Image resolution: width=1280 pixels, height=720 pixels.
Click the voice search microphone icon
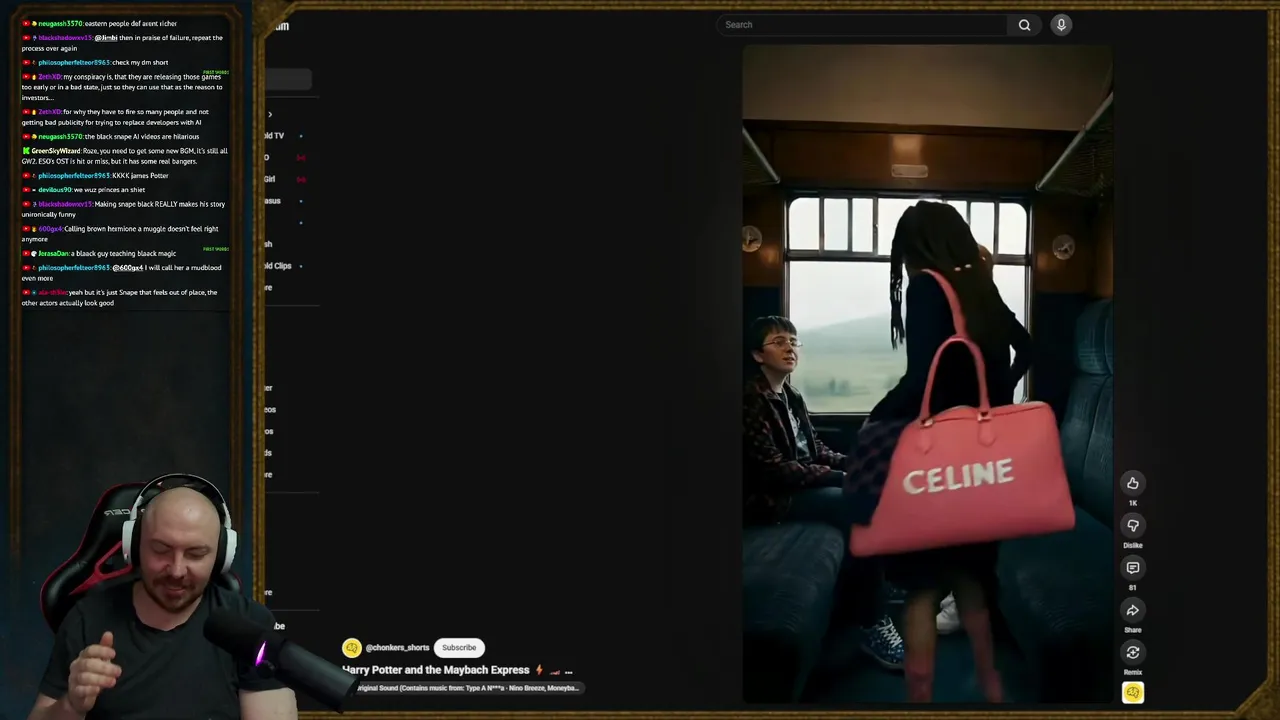[x=1061, y=25]
